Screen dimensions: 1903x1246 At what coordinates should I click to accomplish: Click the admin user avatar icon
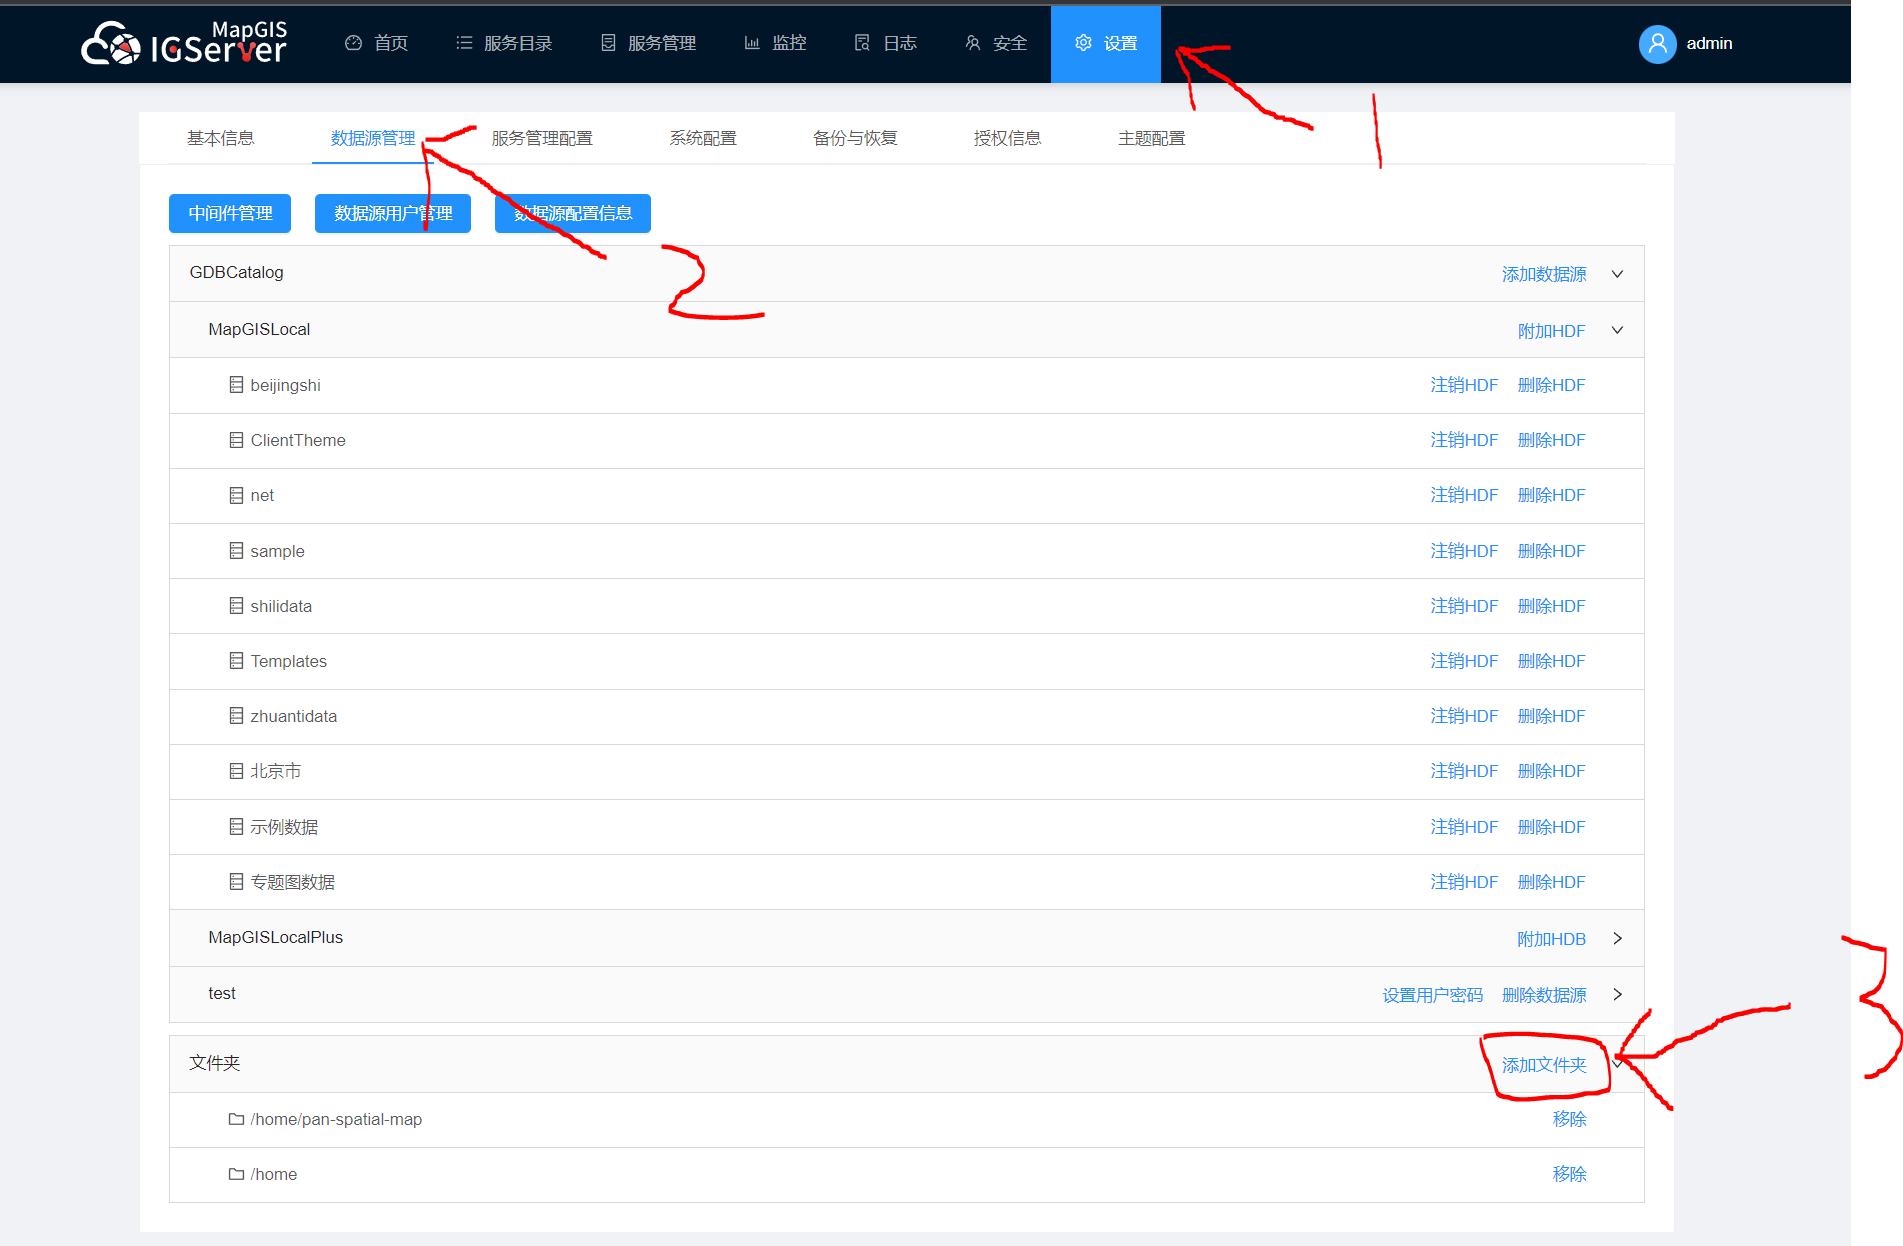[x=1657, y=44]
